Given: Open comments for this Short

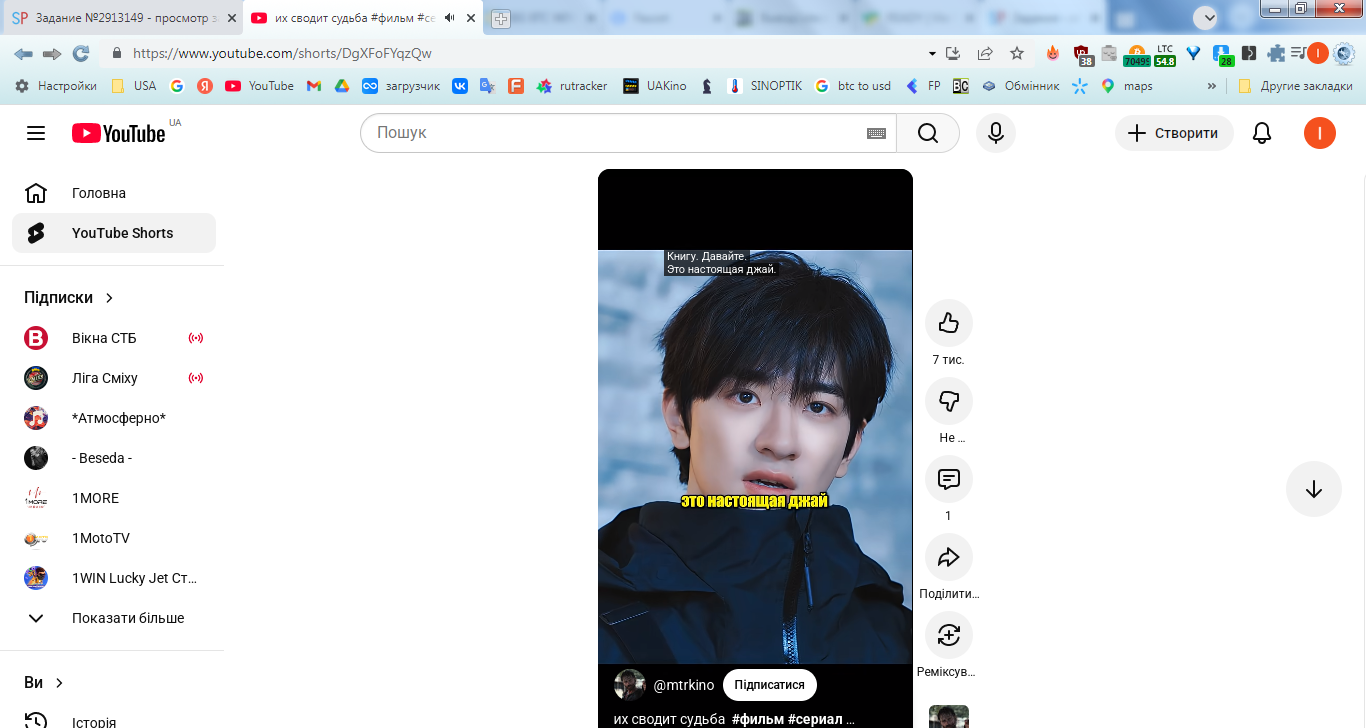Looking at the screenshot, I should coord(949,479).
